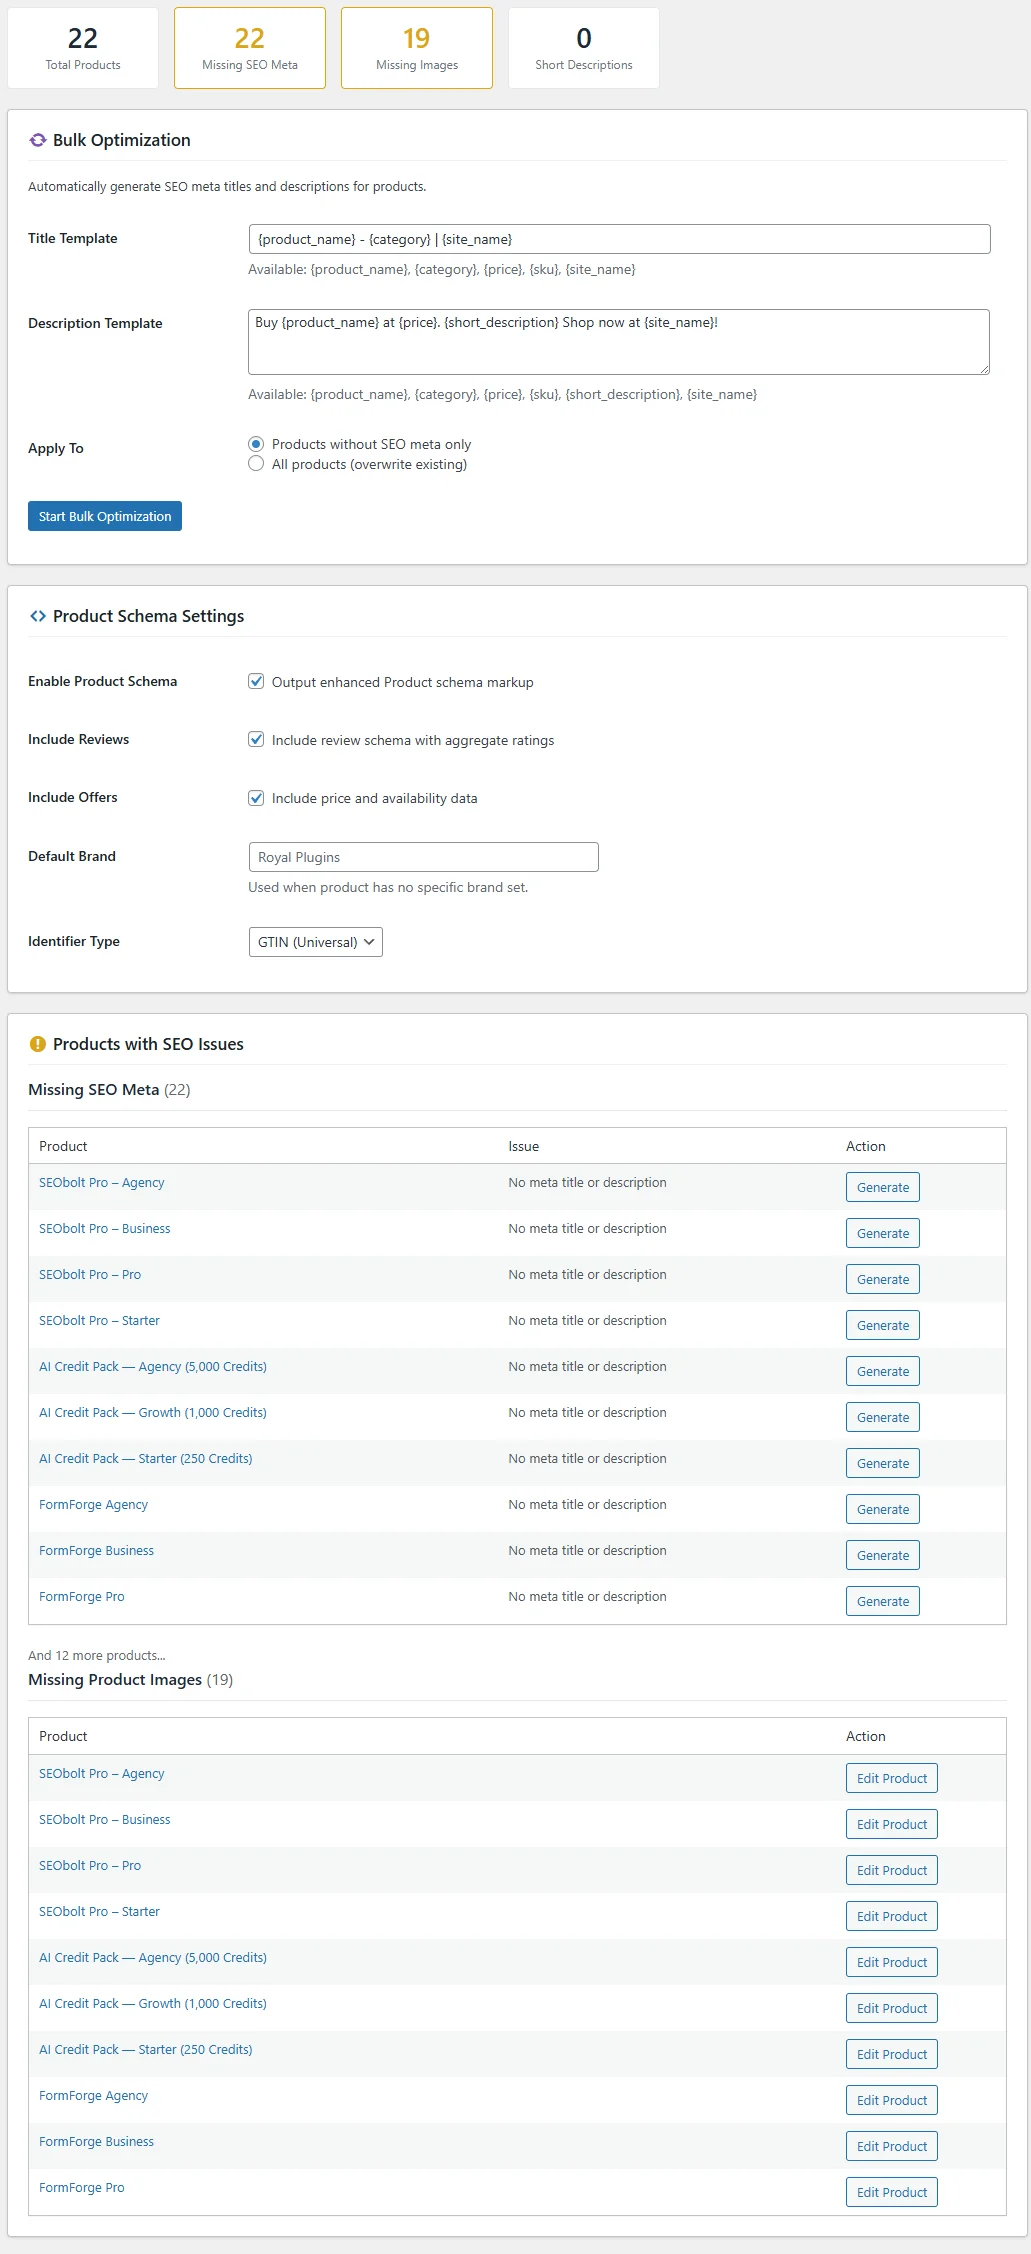Open AI Credit Pack Growth in Missing Images table
1031x2254 pixels.
[x=153, y=2003]
